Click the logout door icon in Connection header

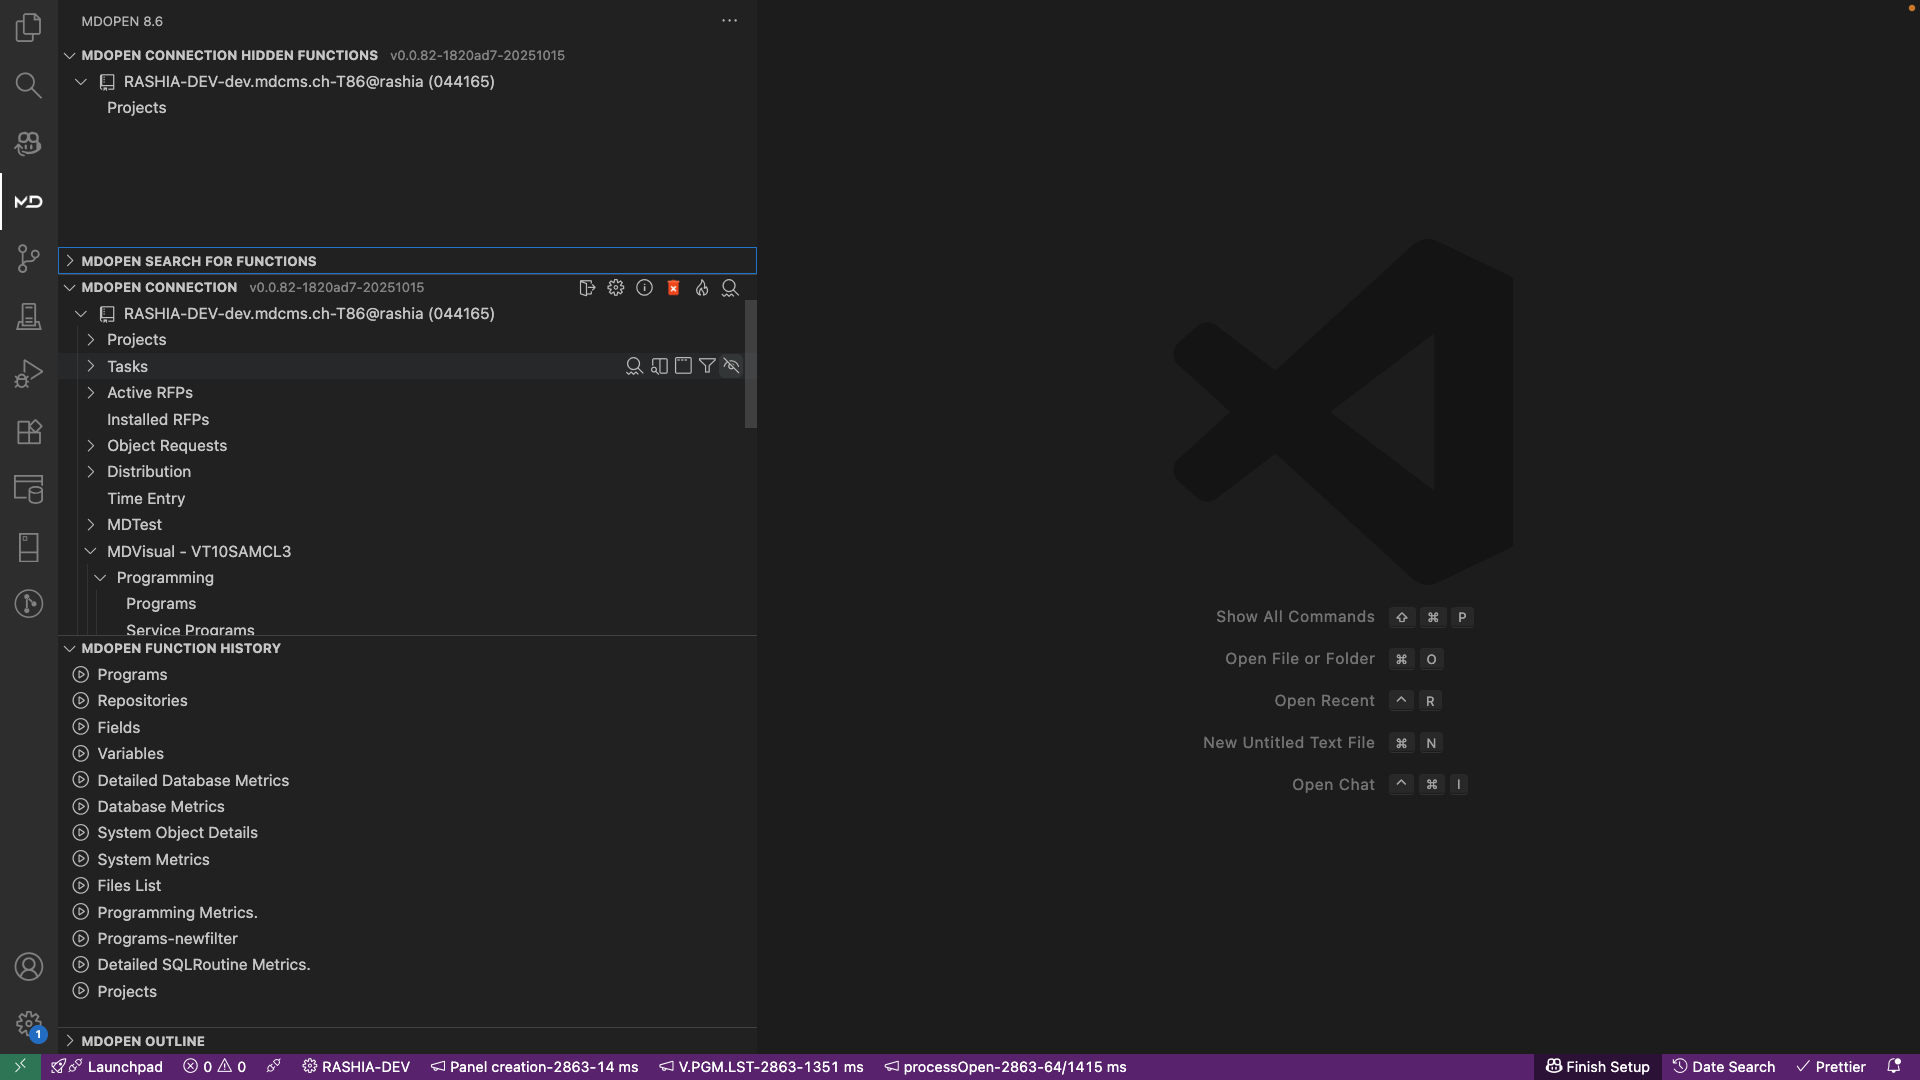coord(587,288)
